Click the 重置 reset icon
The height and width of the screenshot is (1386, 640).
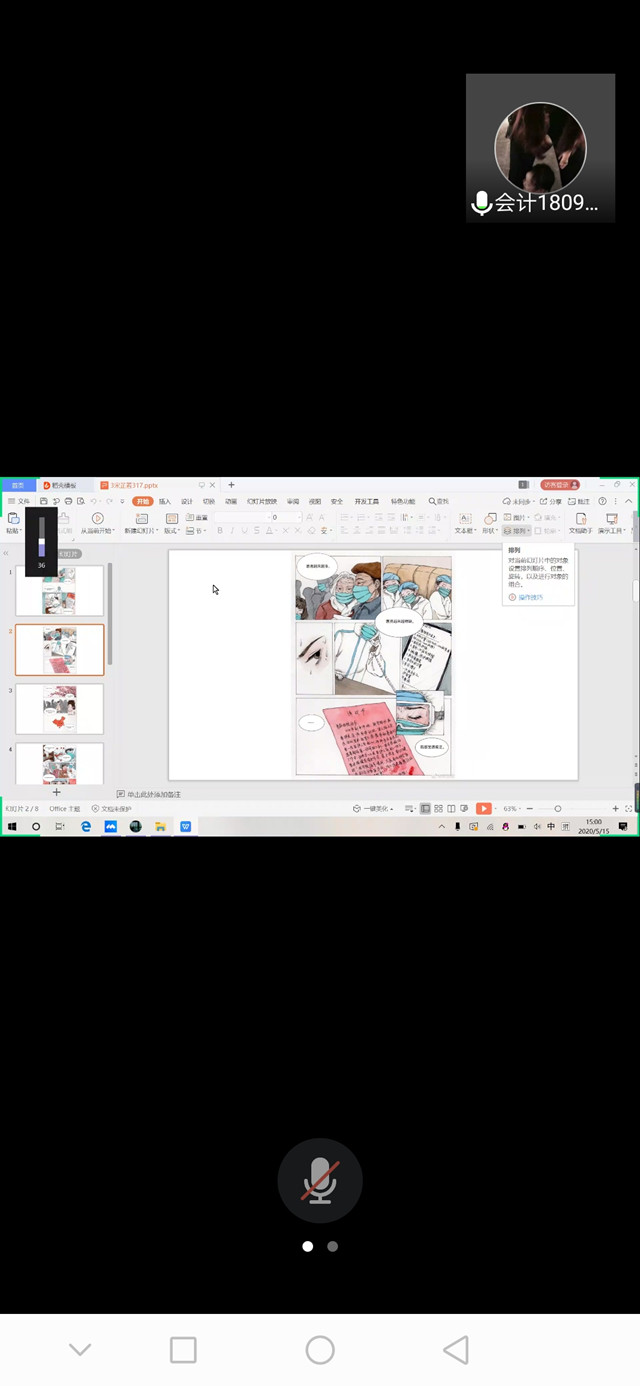197,517
